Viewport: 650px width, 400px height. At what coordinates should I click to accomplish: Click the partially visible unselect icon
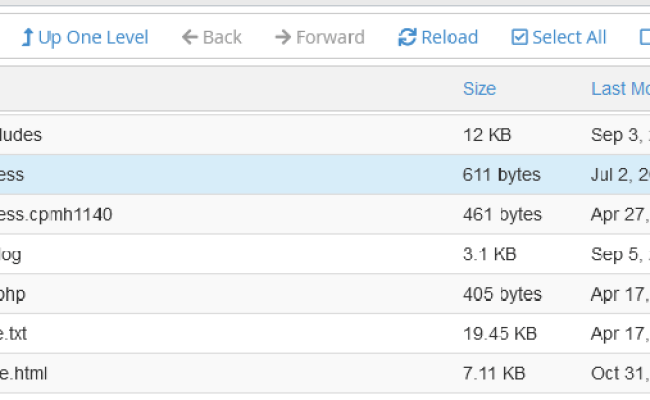coord(644,38)
